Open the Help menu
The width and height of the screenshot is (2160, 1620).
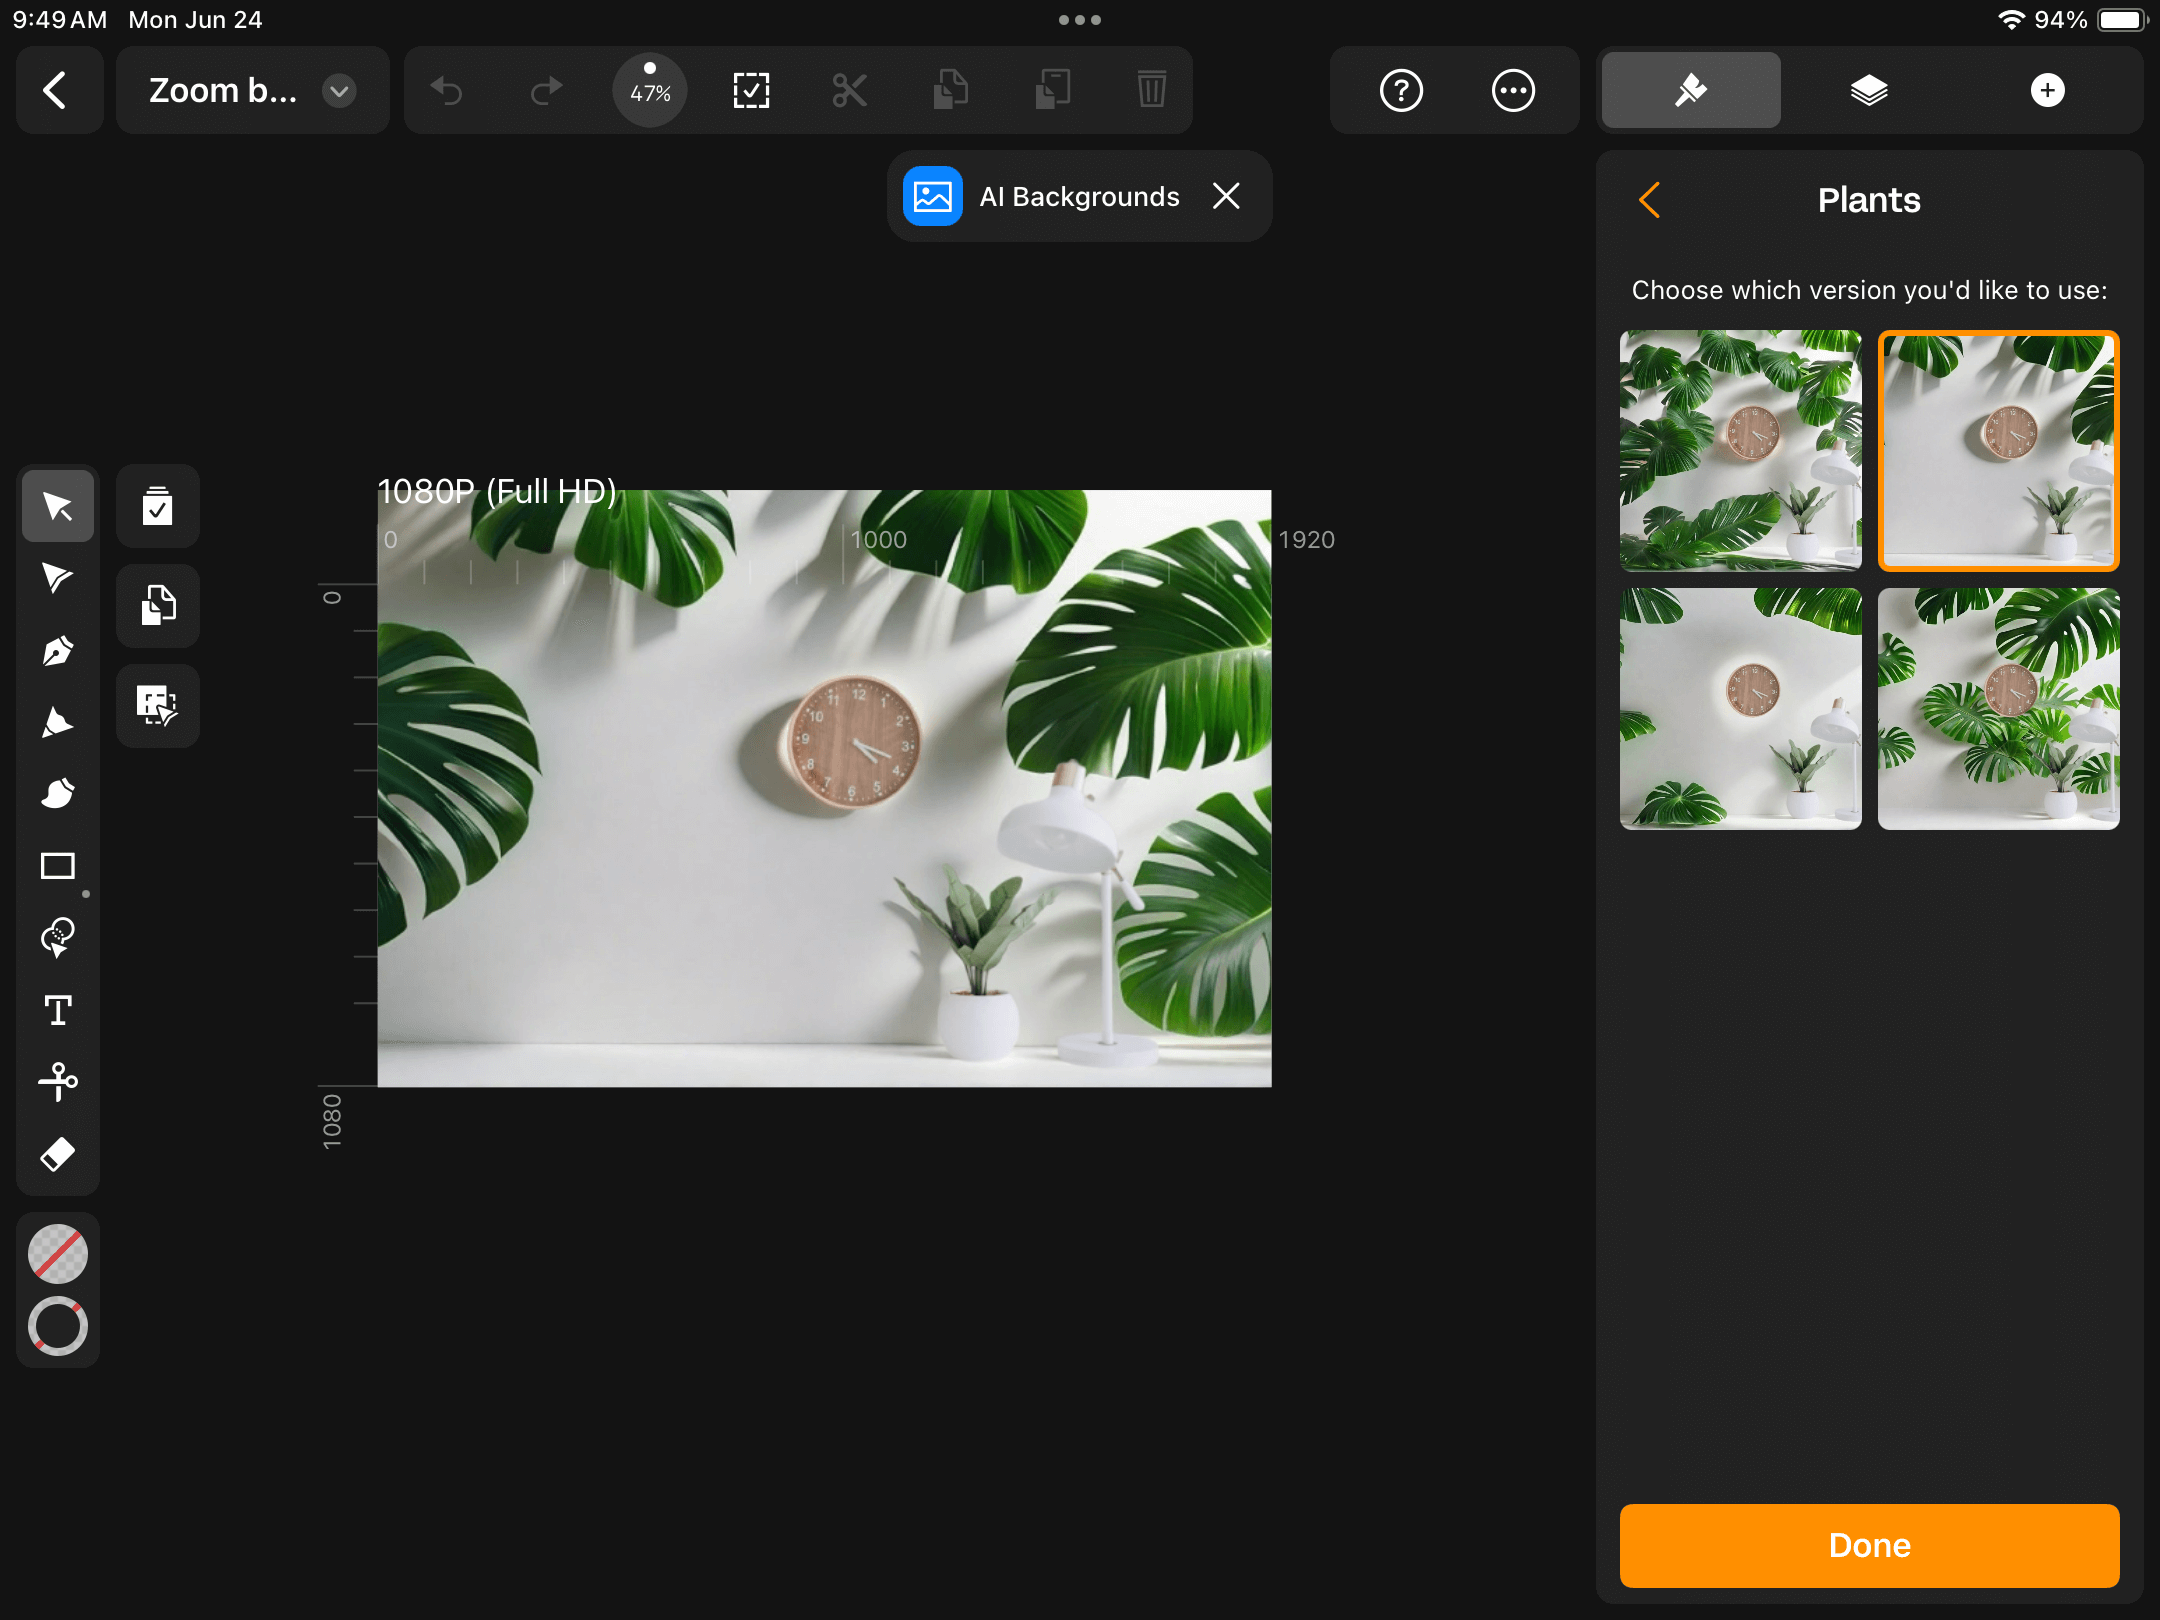click(x=1401, y=90)
